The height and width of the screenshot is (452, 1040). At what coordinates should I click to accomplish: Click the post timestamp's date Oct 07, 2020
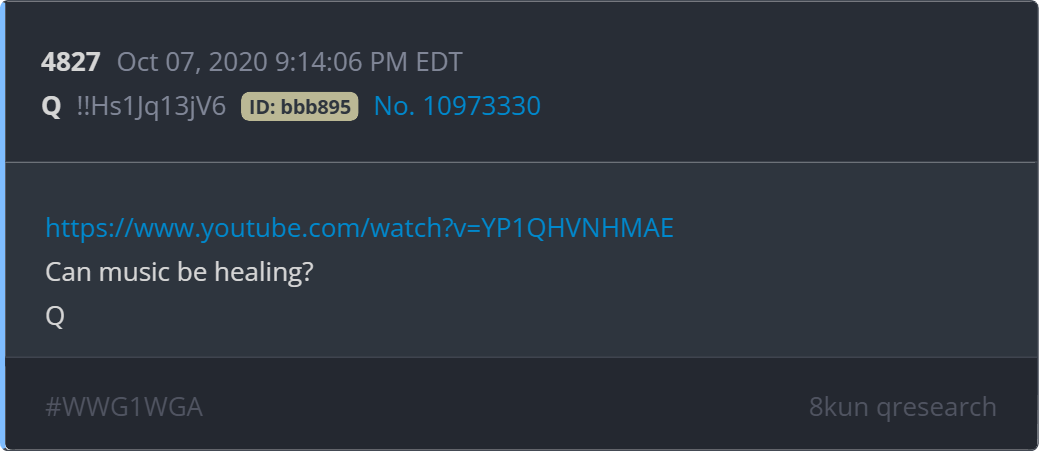coord(193,62)
